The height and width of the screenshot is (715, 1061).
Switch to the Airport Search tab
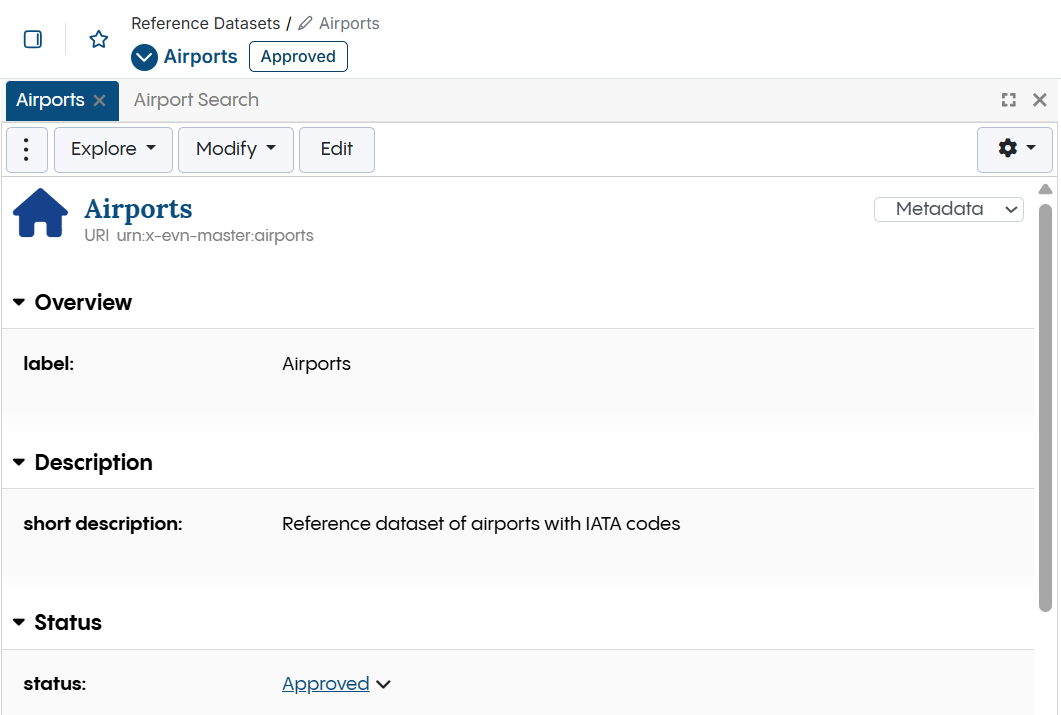195,100
